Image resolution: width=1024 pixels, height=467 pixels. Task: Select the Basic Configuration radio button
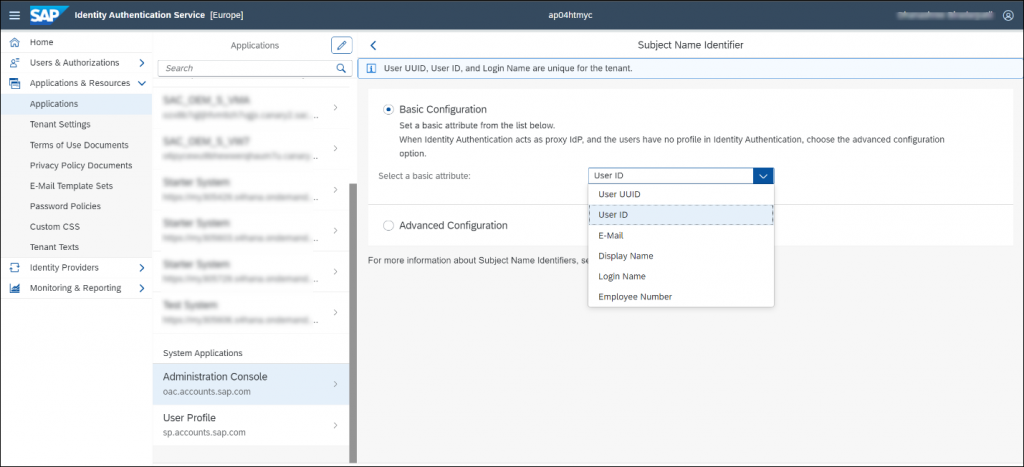(389, 109)
